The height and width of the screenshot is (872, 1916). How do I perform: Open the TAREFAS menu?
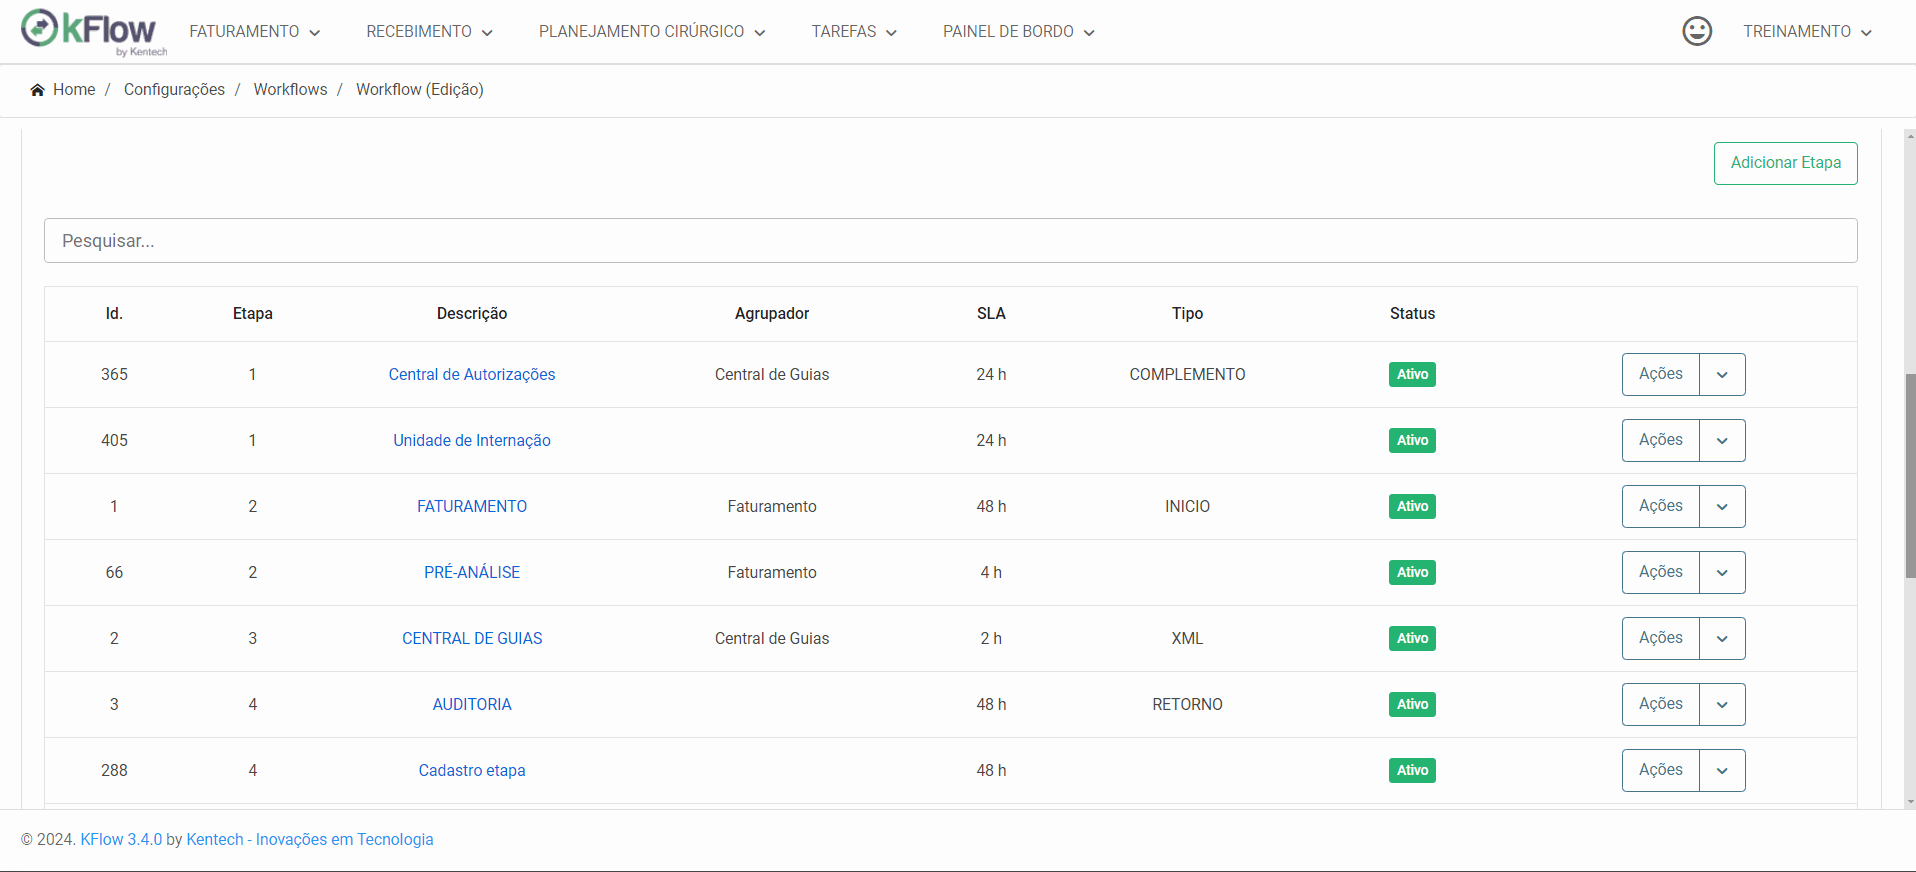(854, 32)
